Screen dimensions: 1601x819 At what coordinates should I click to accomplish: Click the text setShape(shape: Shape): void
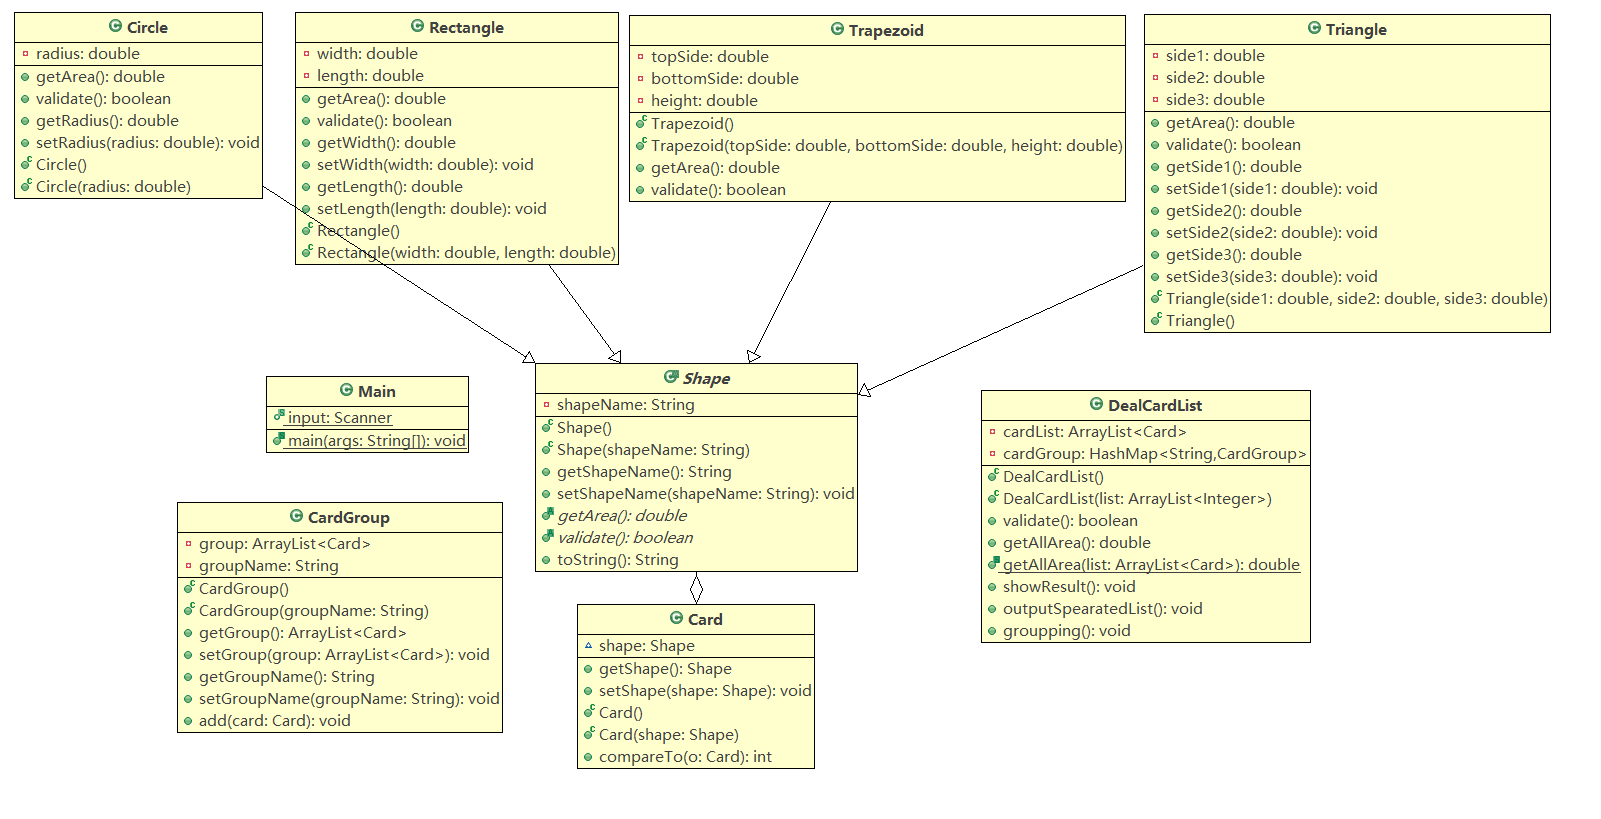pyautogui.click(x=705, y=690)
